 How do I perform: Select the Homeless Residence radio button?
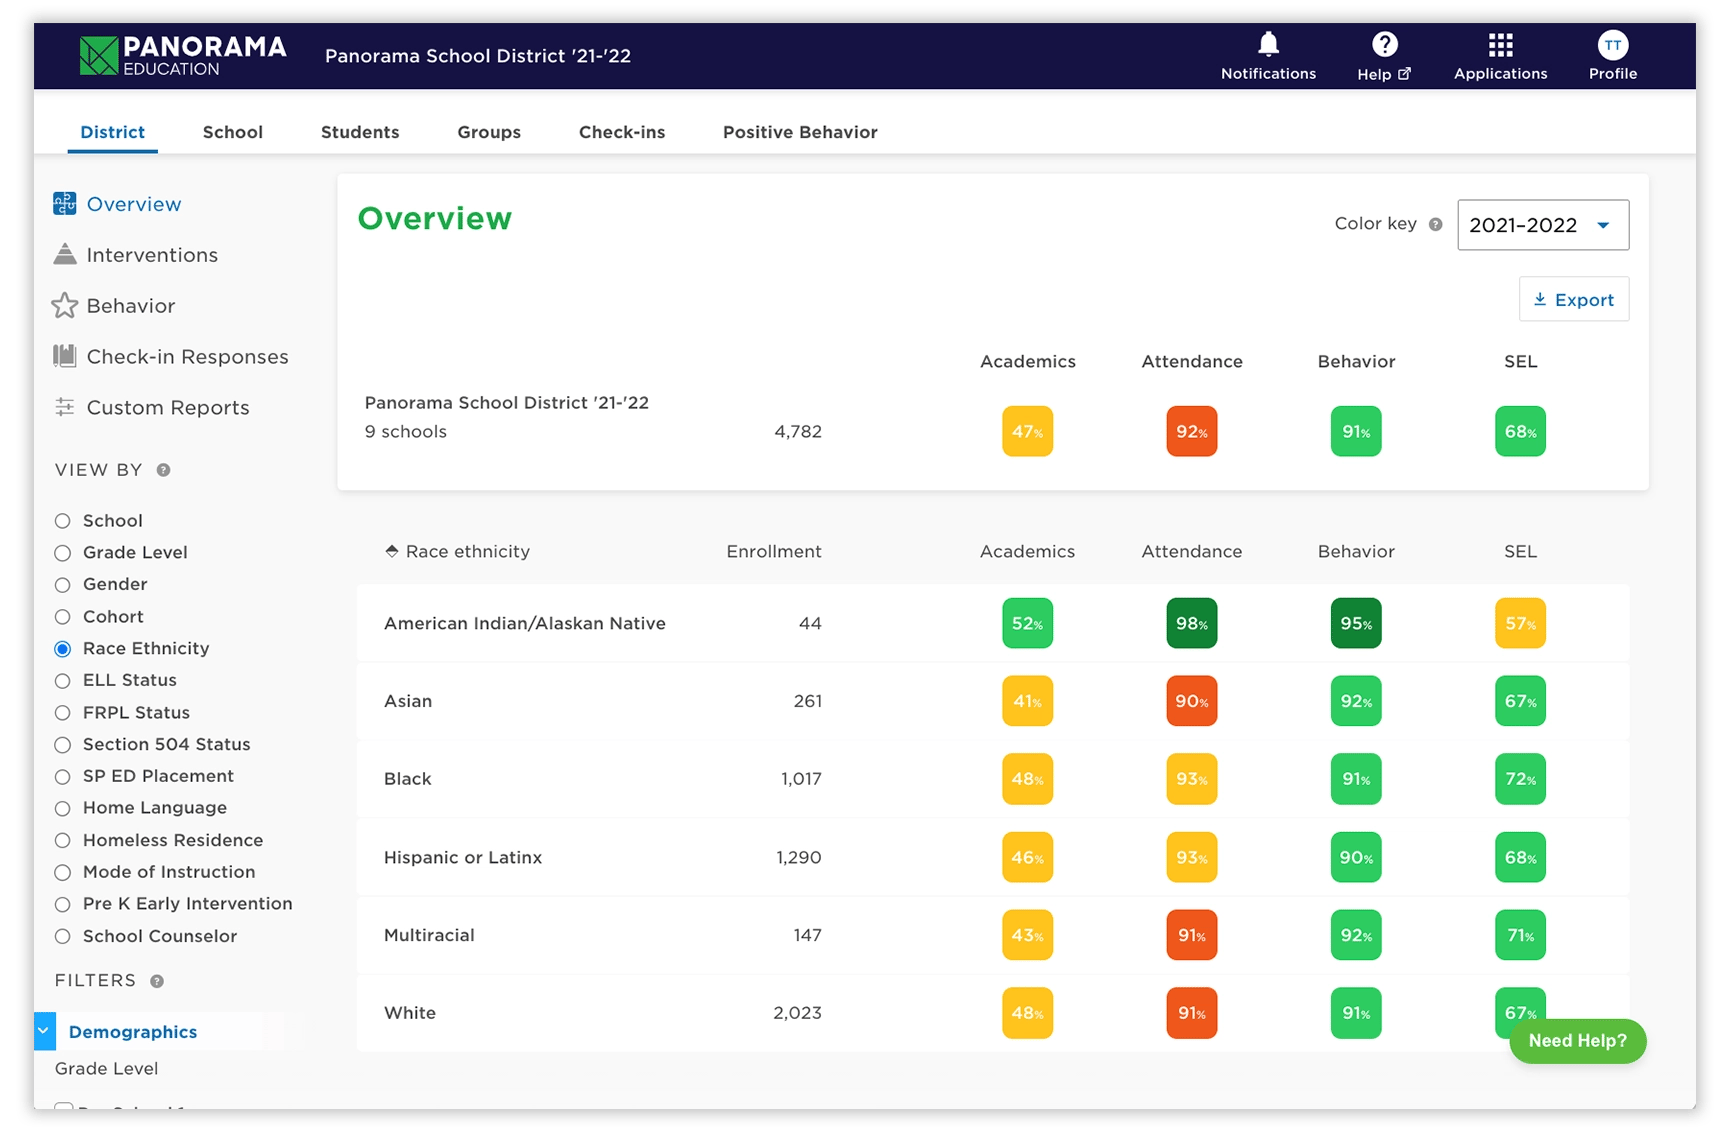coord(63,840)
